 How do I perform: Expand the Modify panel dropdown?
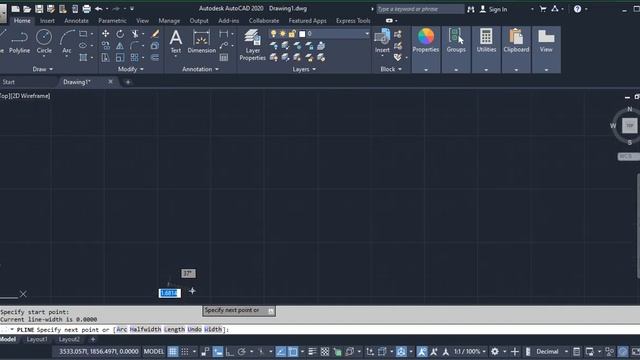[131, 69]
